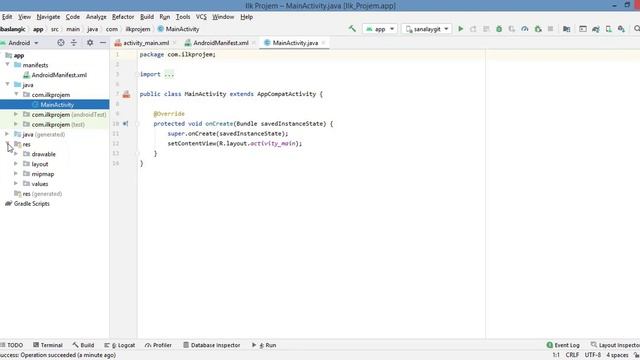Select Gradle Scripts in project tree
Viewport: 640px width, 360px height.
coord(31,203)
